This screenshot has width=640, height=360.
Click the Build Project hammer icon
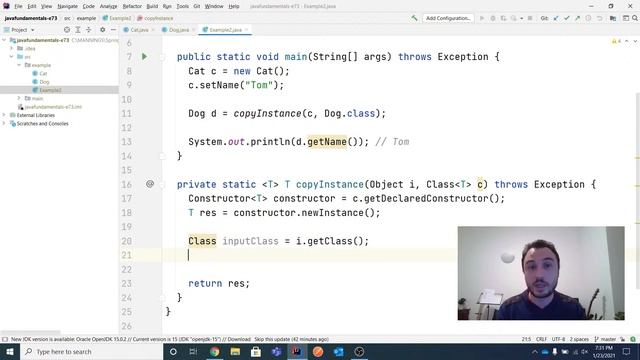pyautogui.click(x=414, y=18)
